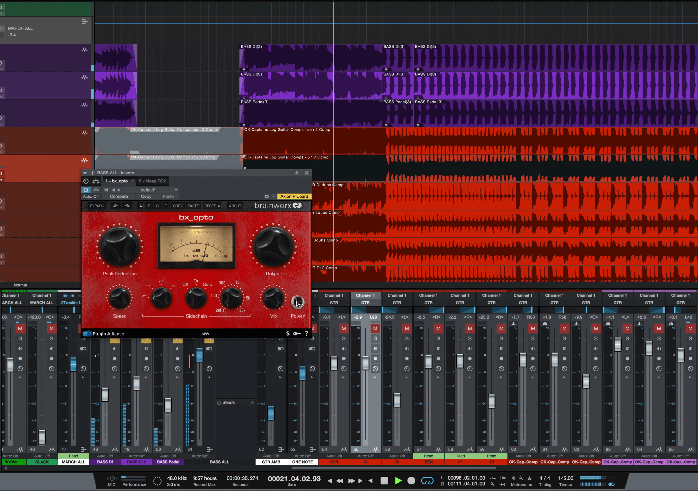
Task: Toggle the Power switch on the bx_opto plugin
Action: click(x=297, y=302)
